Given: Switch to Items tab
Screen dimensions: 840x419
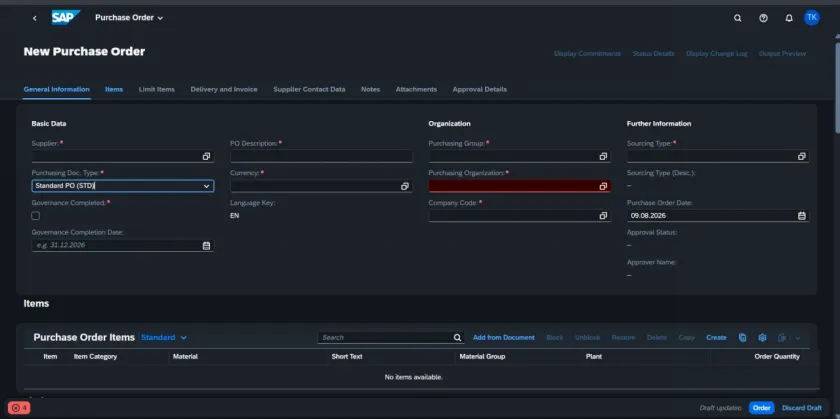Looking at the screenshot, I should click(x=114, y=89).
